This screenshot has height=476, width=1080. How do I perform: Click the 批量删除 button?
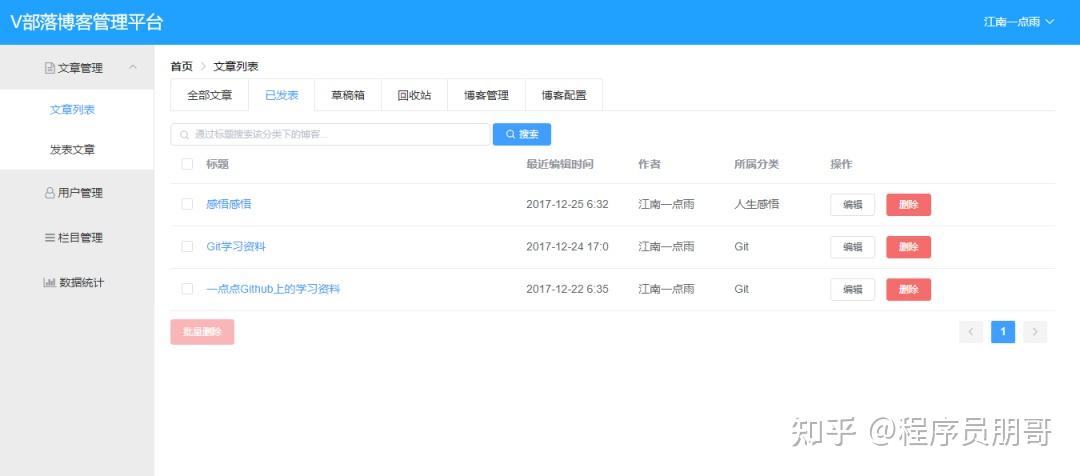tap(202, 332)
